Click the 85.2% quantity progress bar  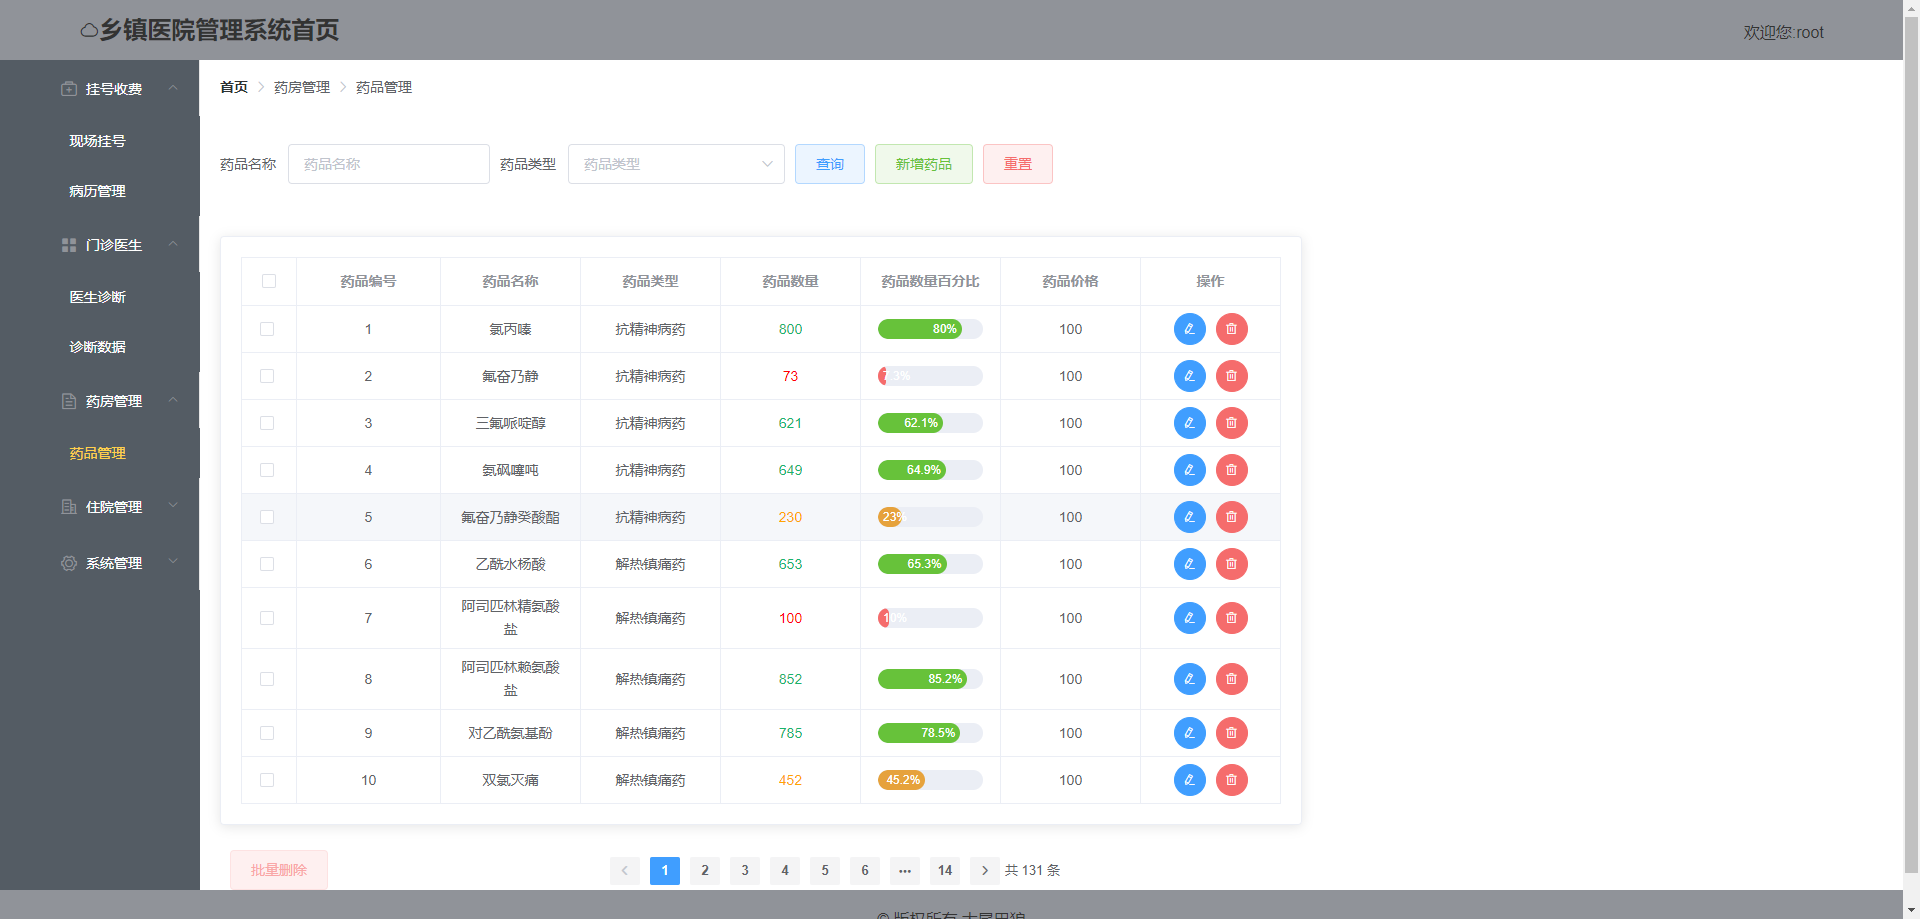tap(929, 679)
